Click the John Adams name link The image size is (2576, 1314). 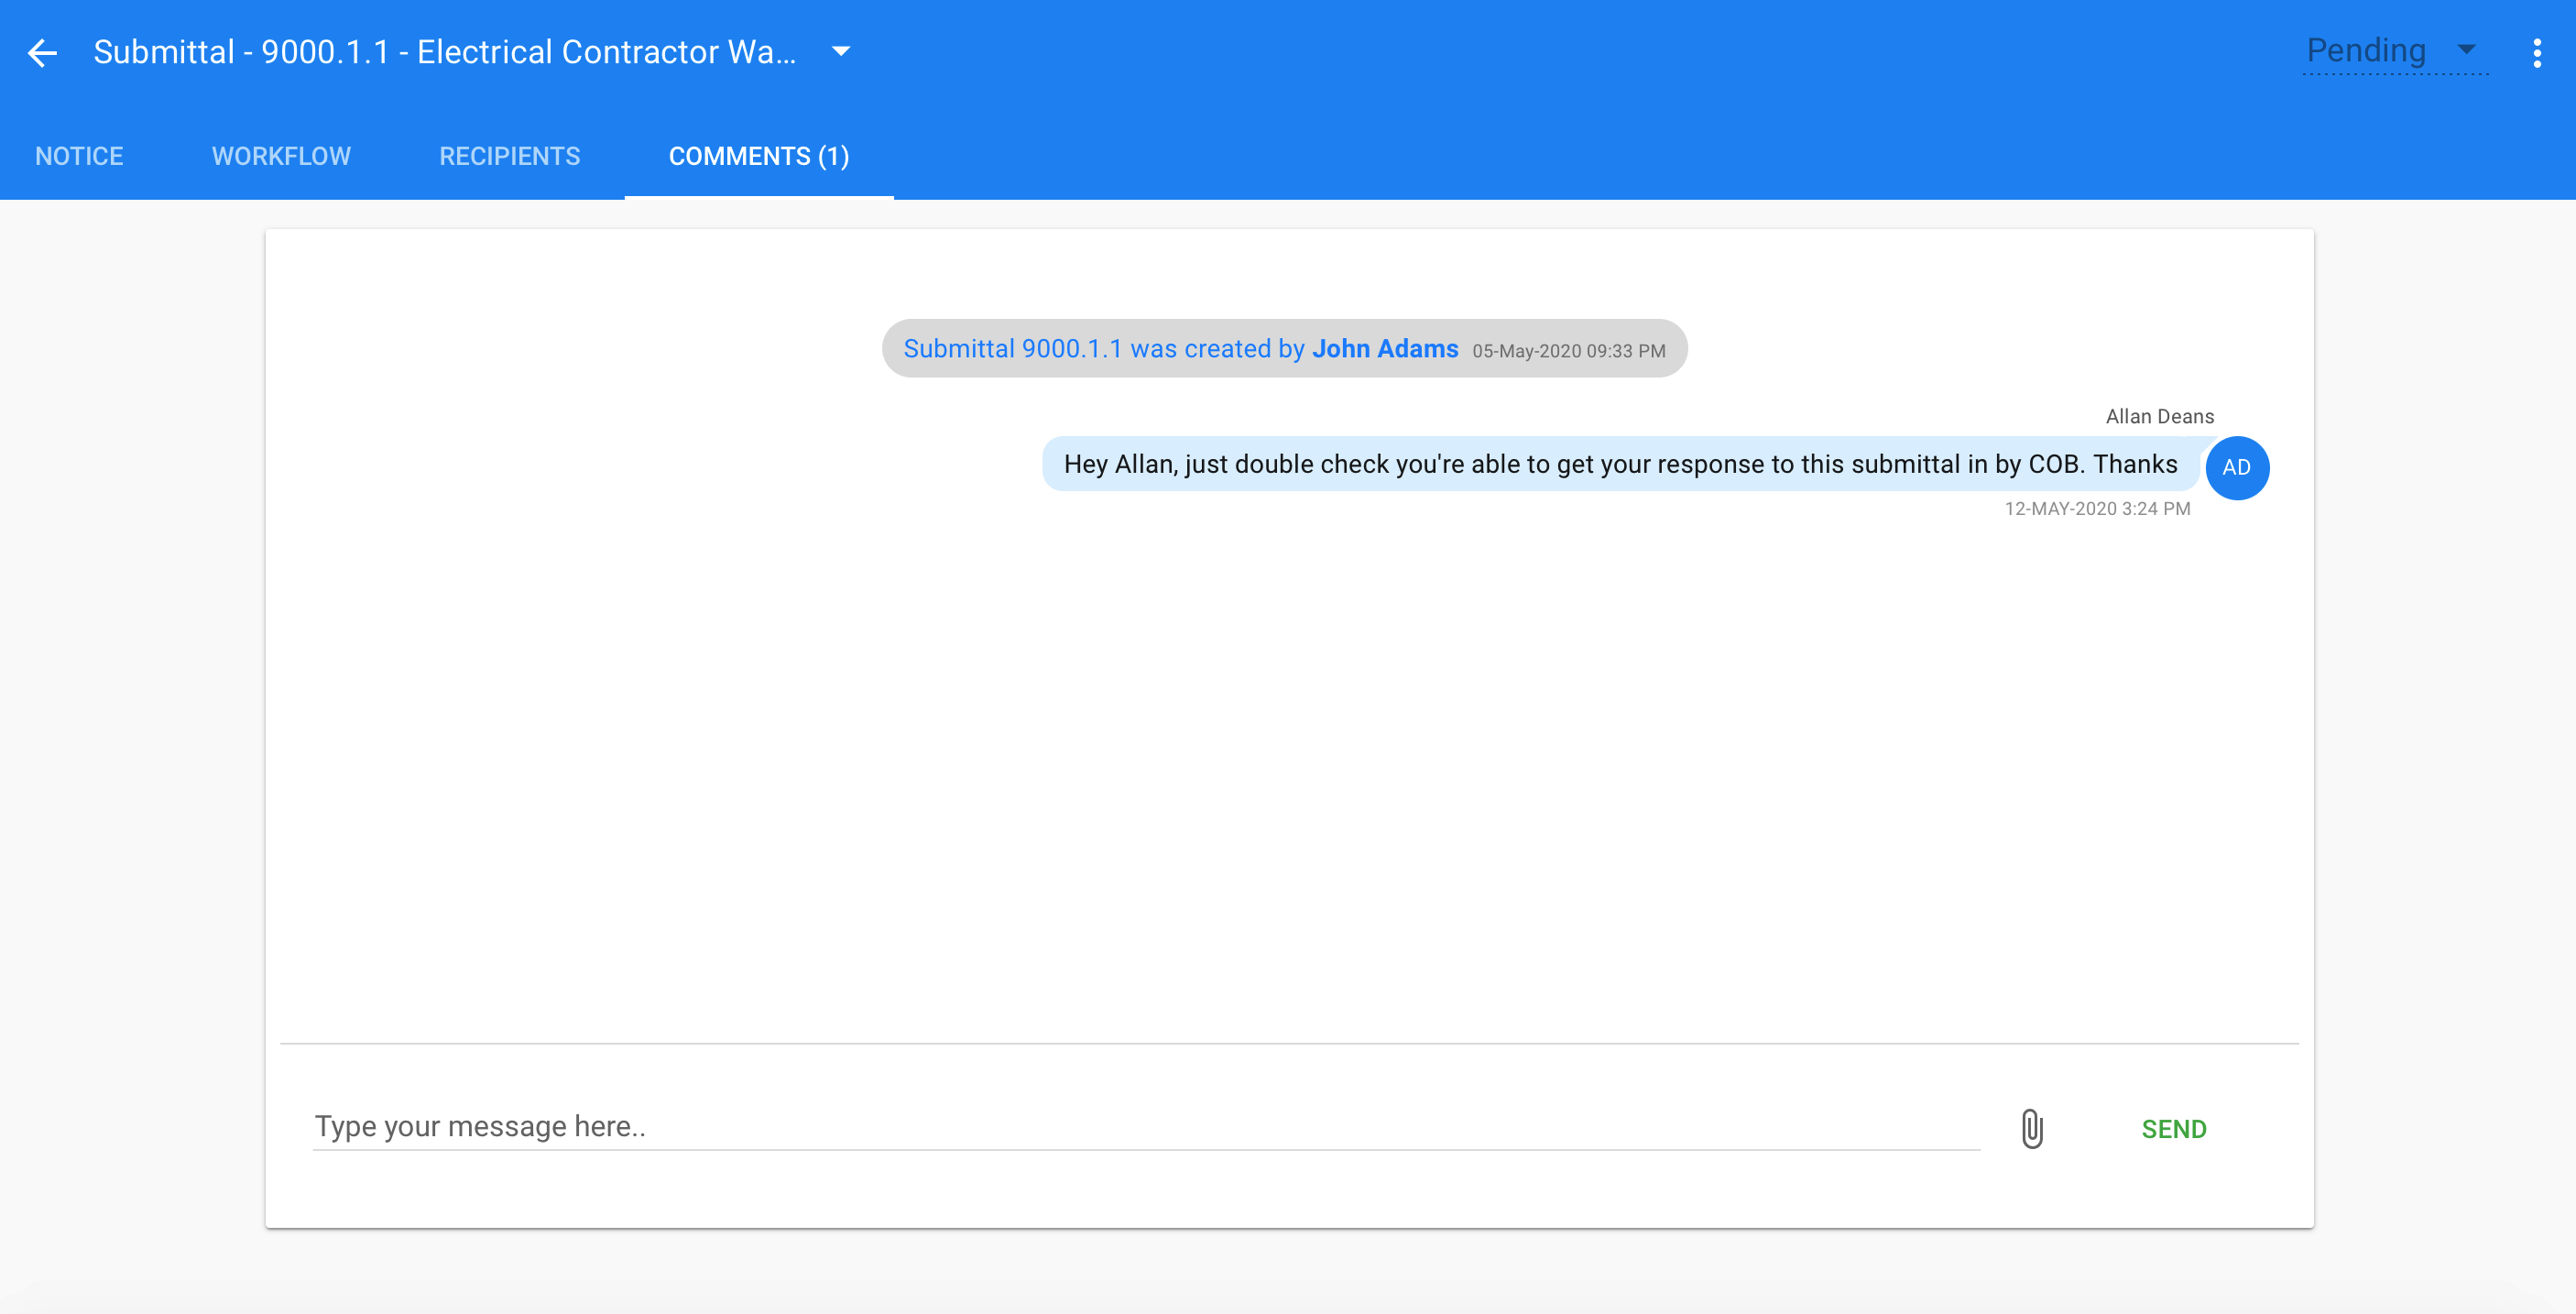[x=1385, y=348]
